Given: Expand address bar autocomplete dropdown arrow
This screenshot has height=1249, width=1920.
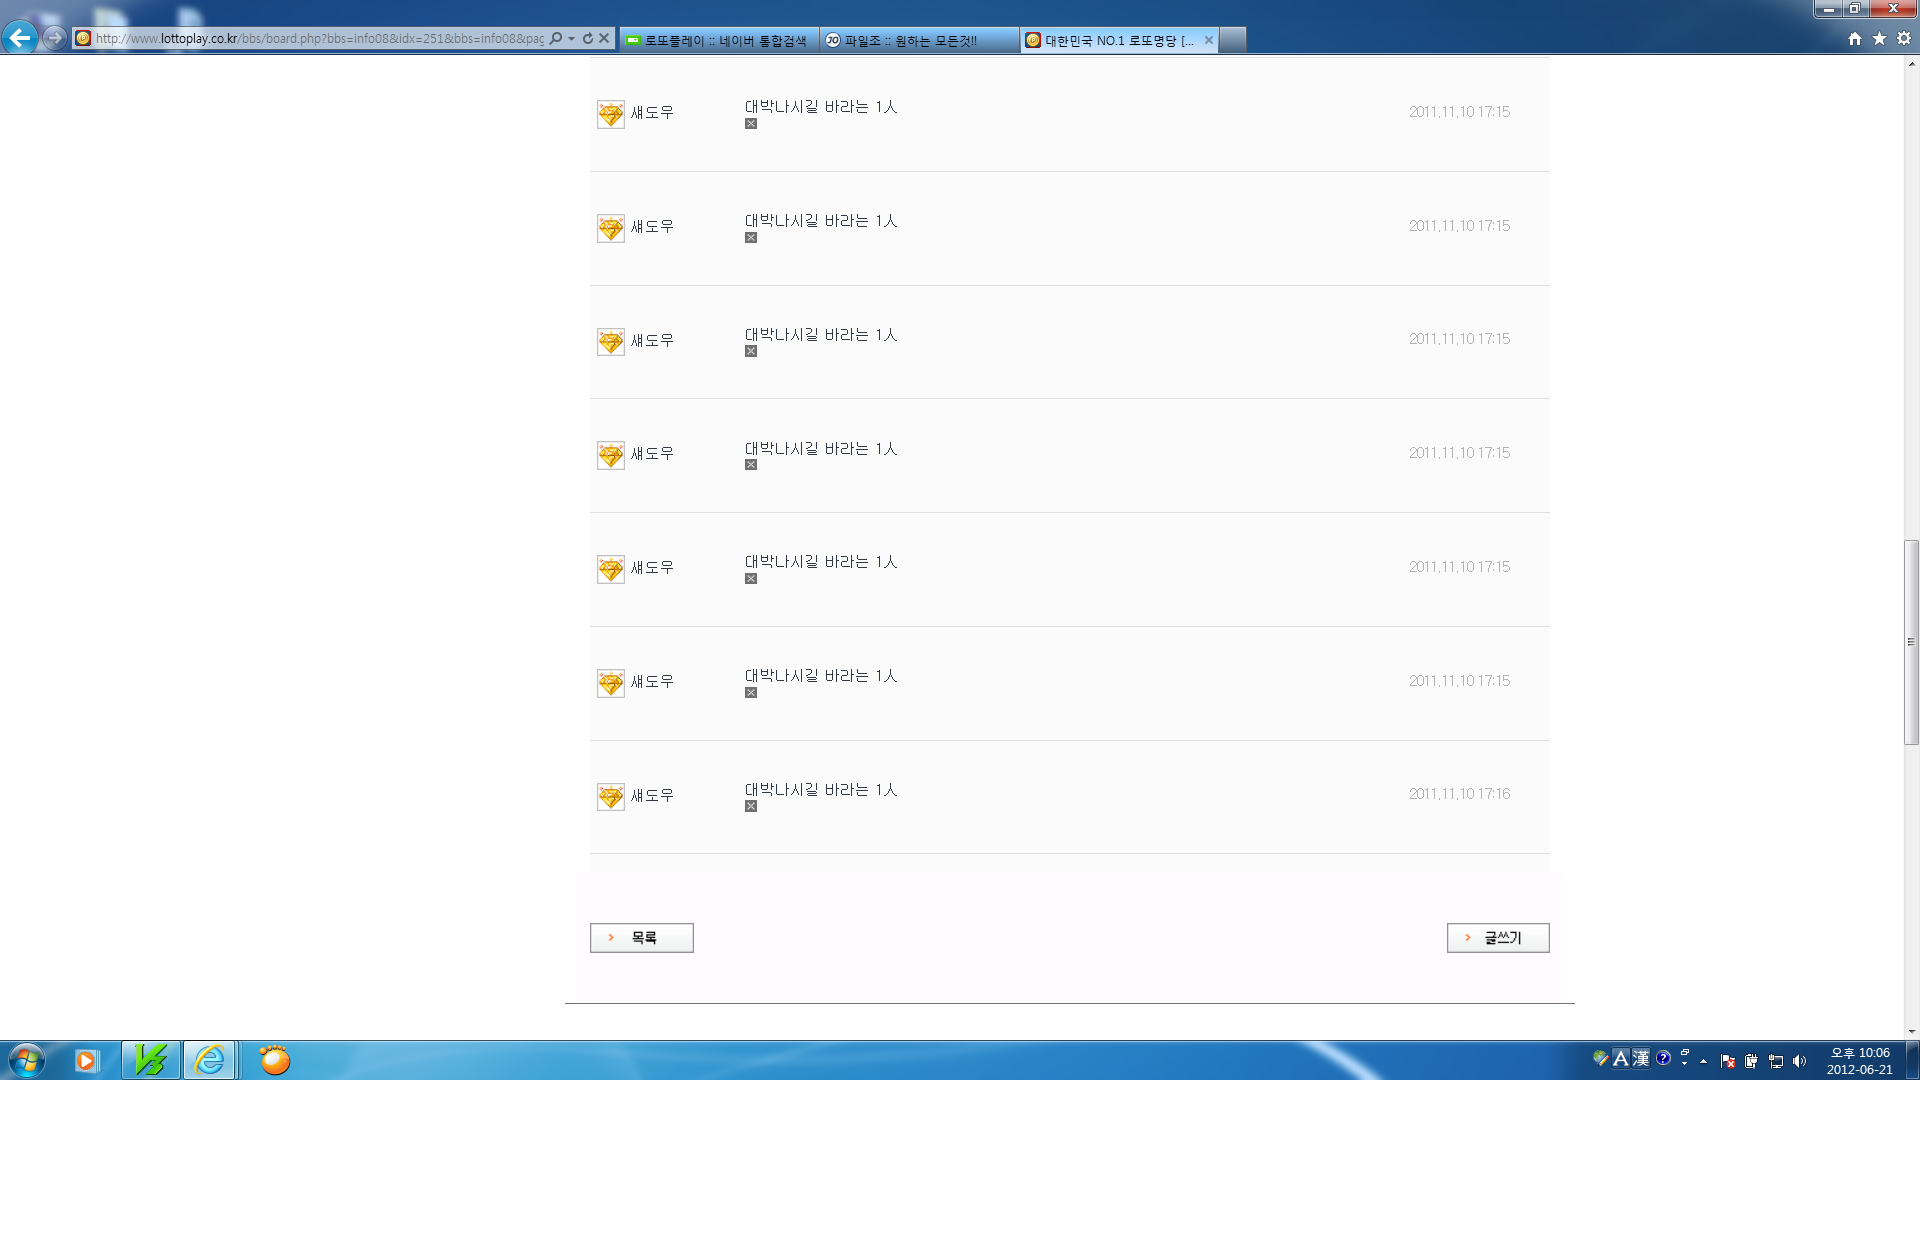Looking at the screenshot, I should click(x=571, y=38).
